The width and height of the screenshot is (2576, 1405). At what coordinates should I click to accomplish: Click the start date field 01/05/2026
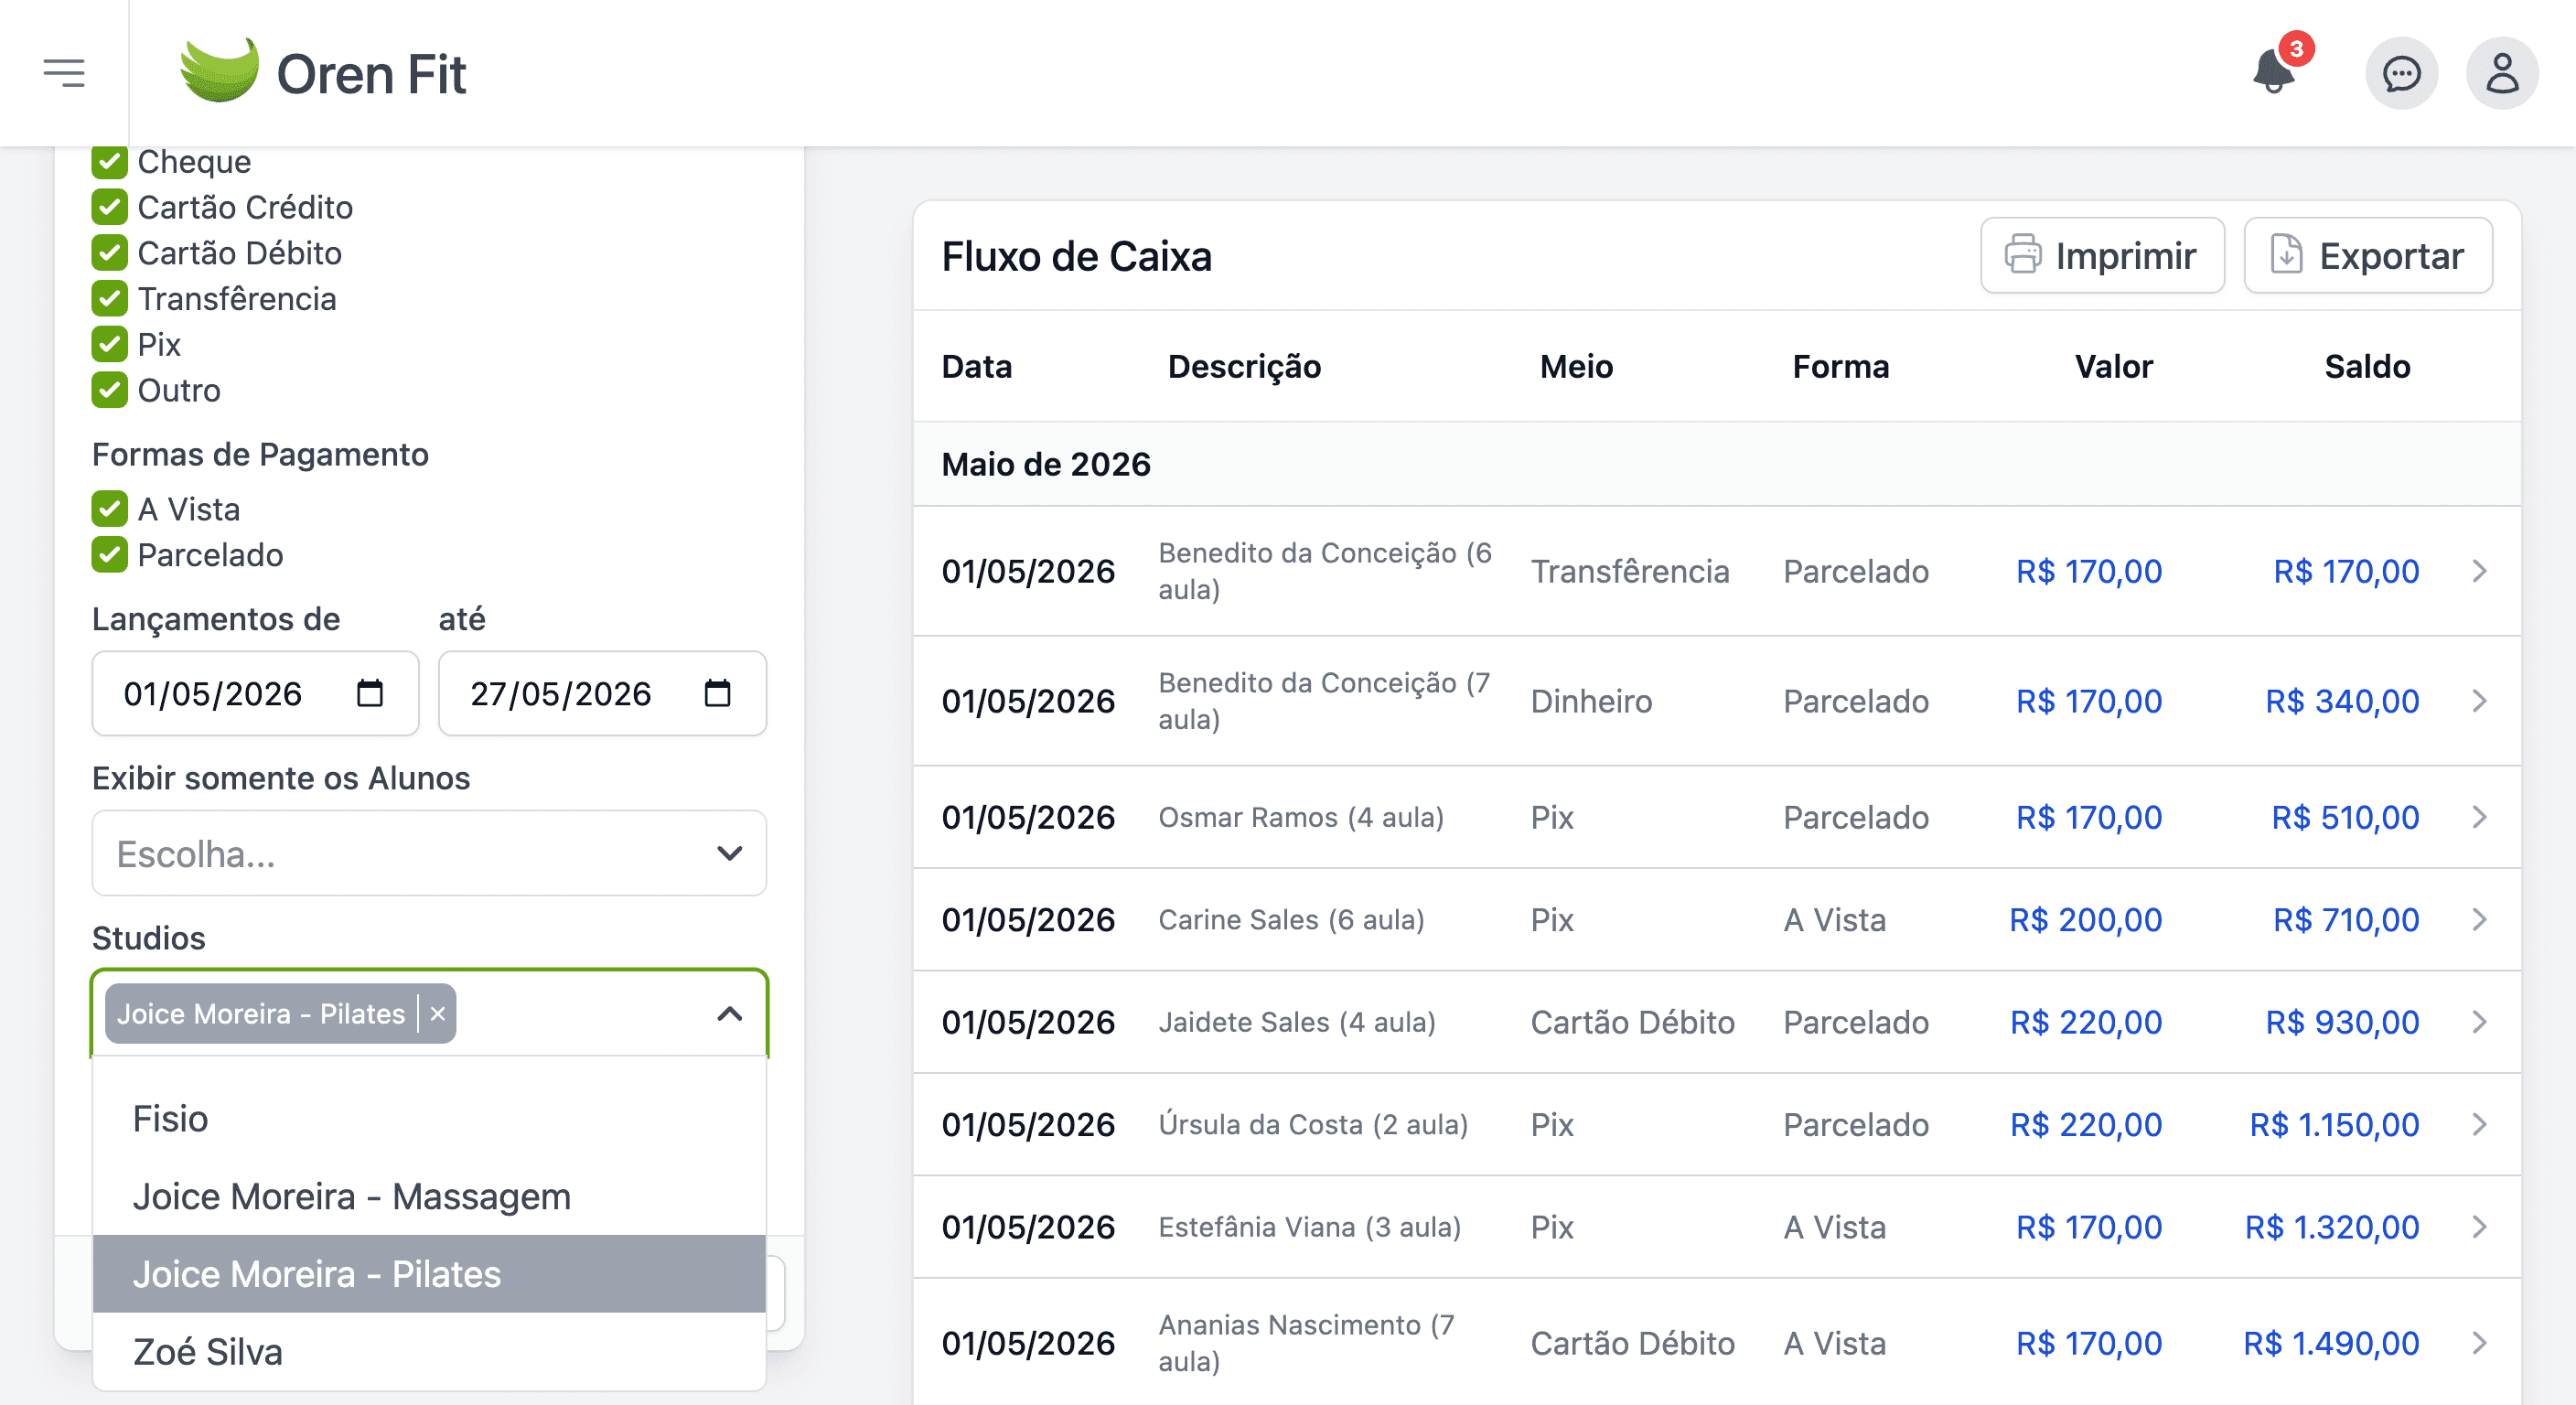(255, 693)
